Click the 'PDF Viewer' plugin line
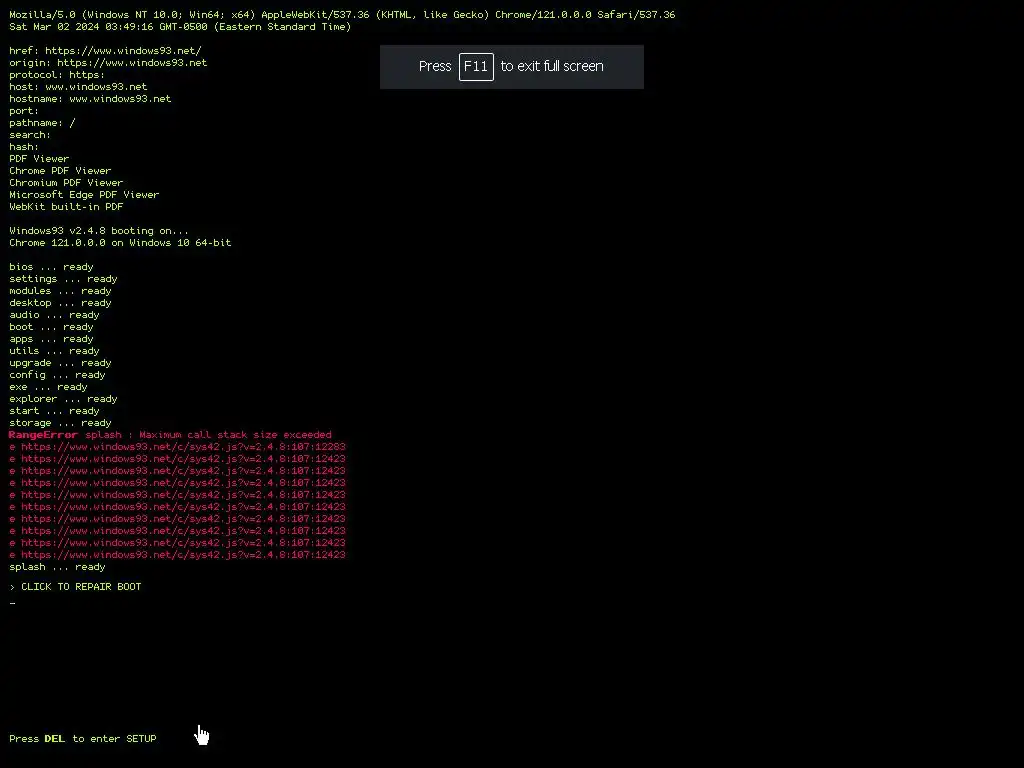 tap(39, 159)
